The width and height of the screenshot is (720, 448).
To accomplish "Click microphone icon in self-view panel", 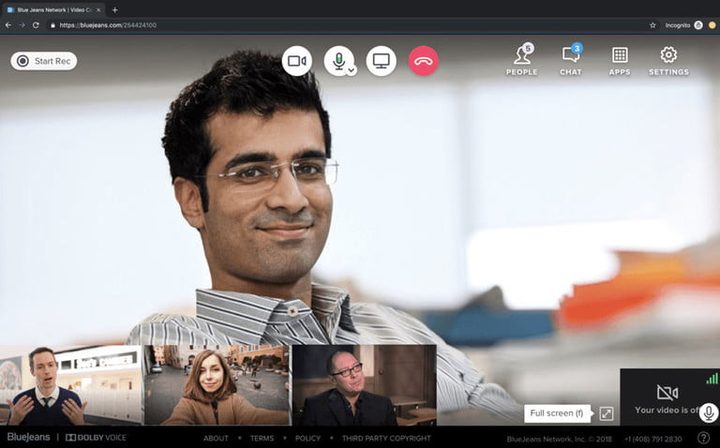I will coord(707,413).
